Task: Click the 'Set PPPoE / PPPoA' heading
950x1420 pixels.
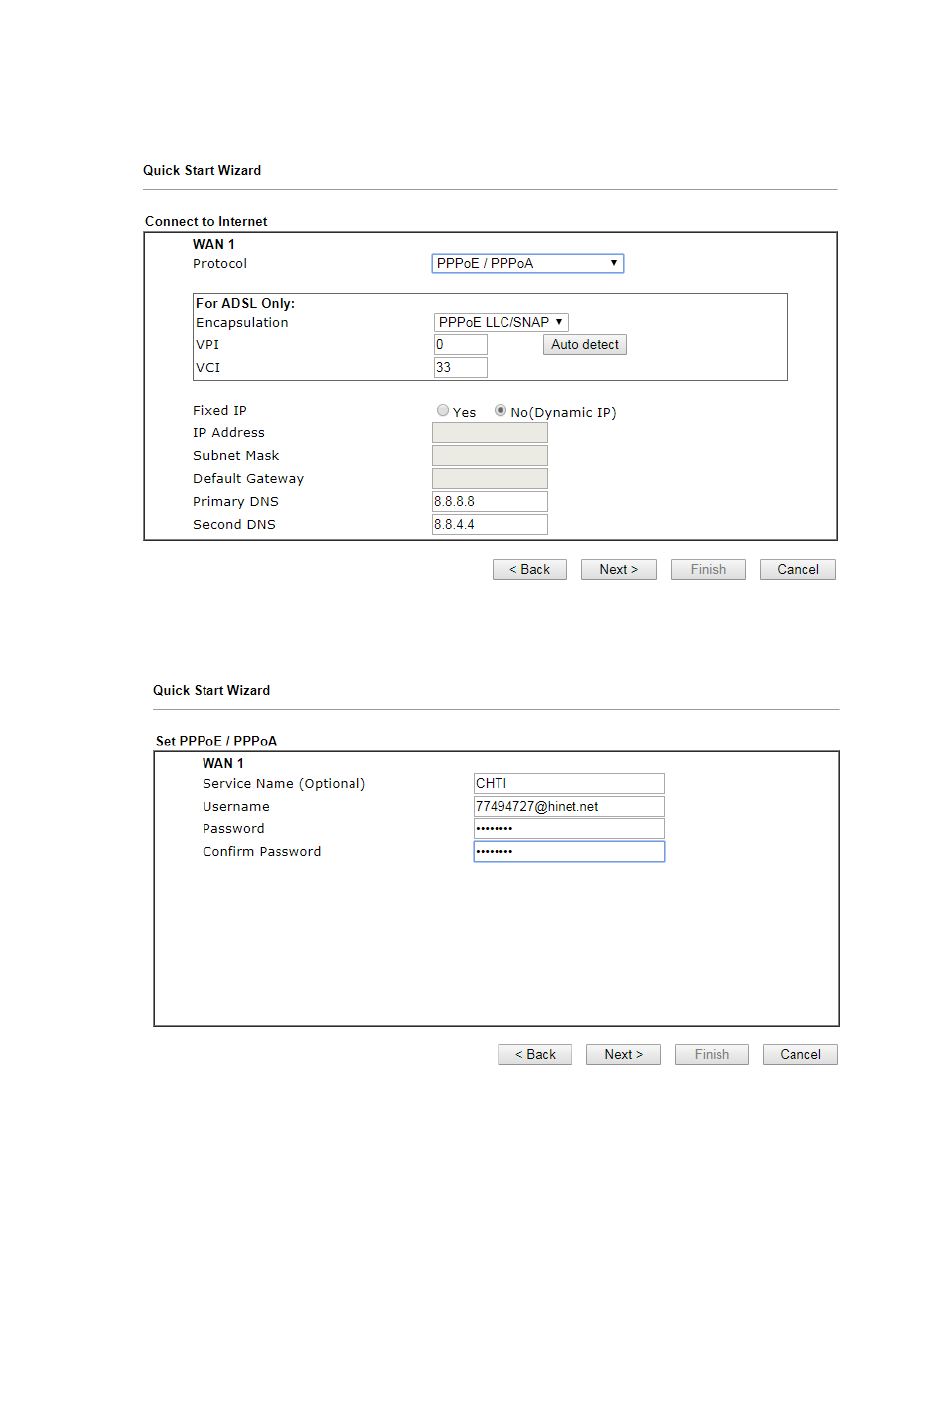Action: (216, 741)
